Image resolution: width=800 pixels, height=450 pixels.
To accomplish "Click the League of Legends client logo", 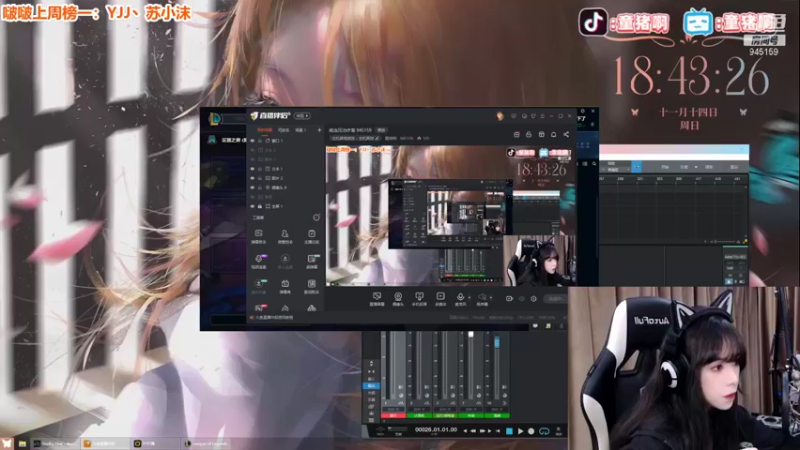I will [215, 119].
